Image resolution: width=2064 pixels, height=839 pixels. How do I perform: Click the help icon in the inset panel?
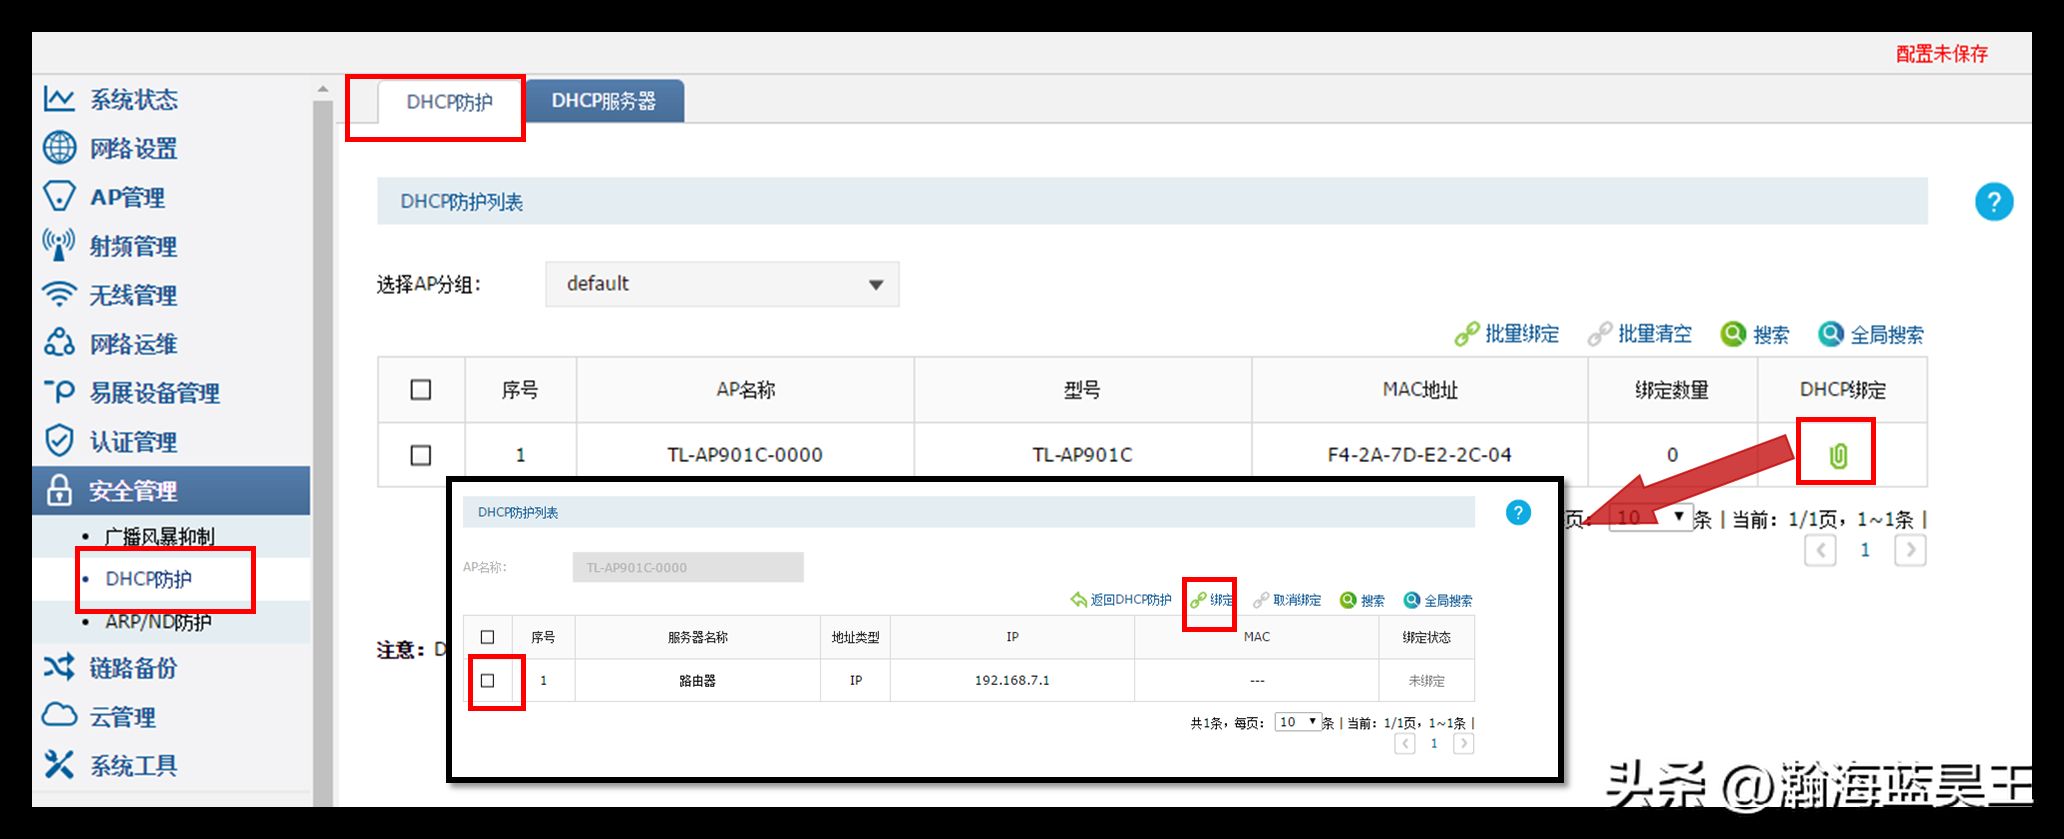click(x=1518, y=513)
